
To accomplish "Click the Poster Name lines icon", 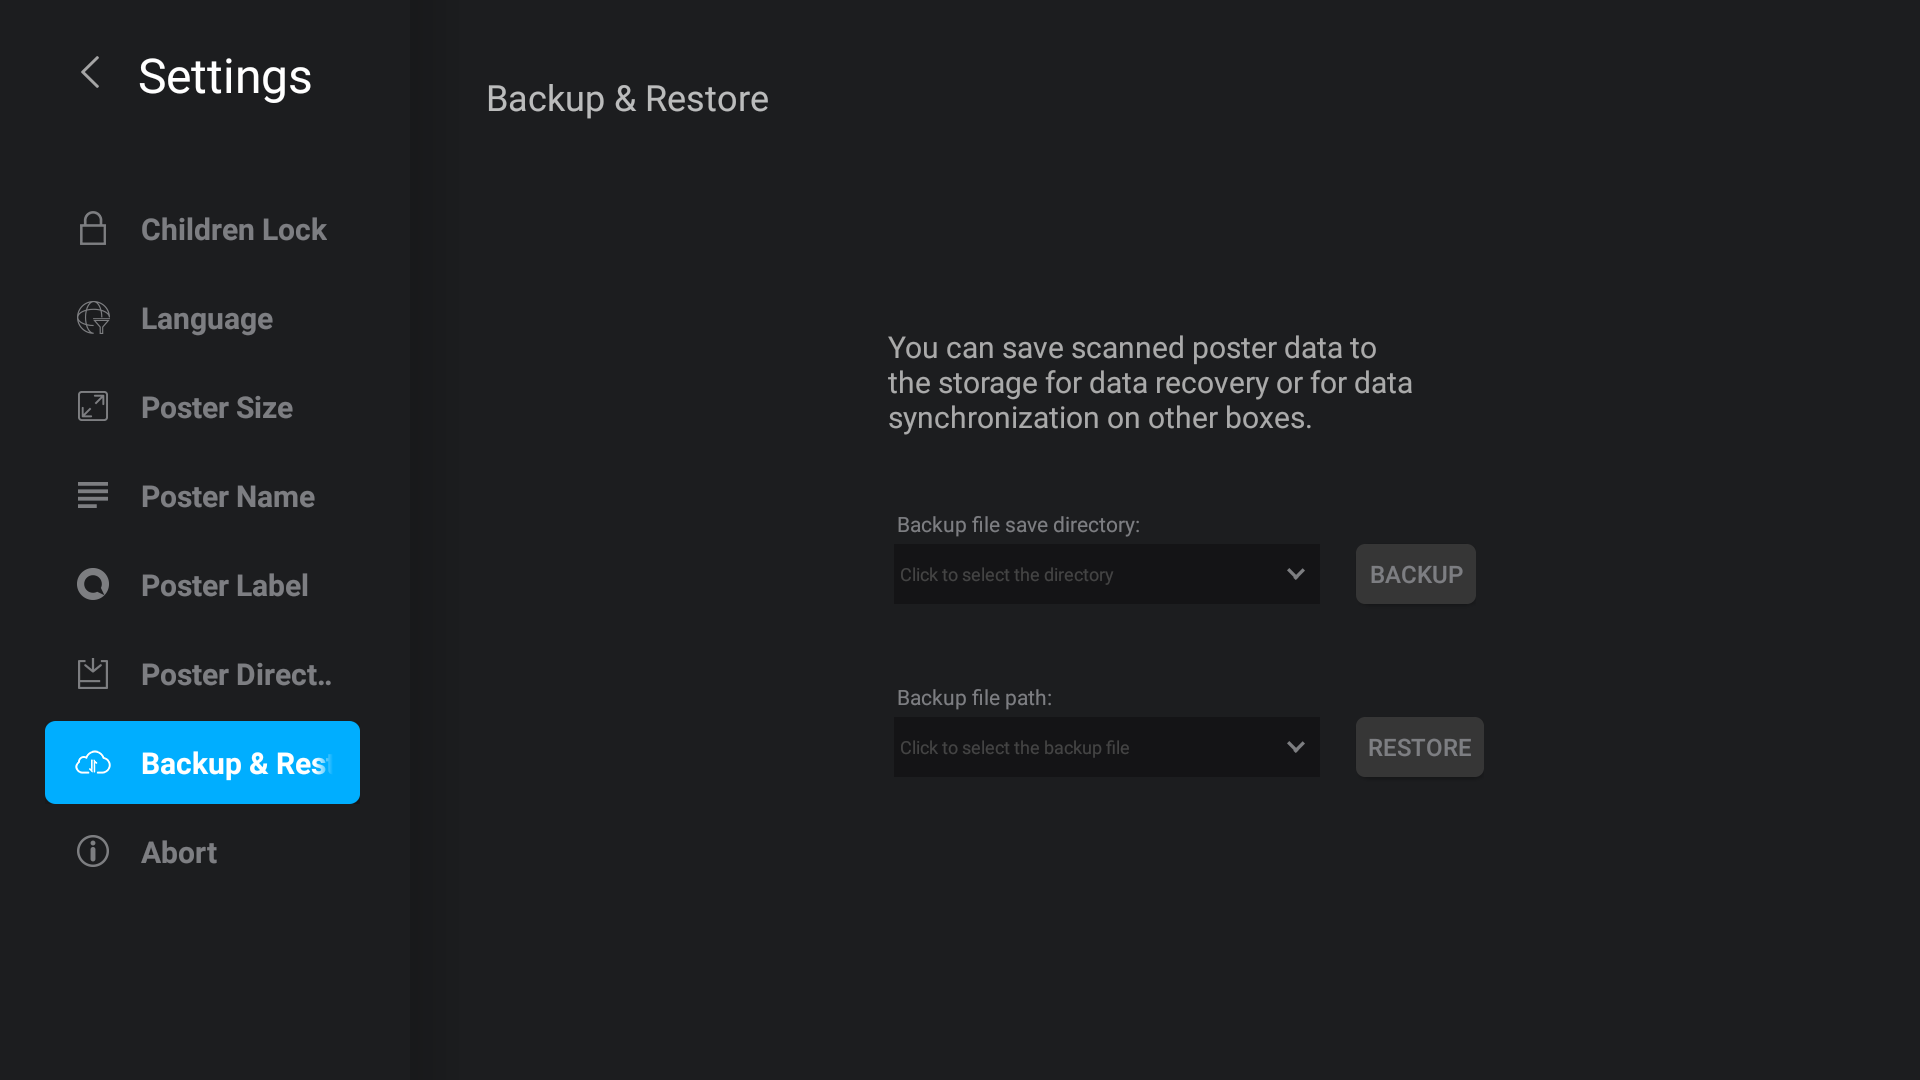I will [x=93, y=495].
